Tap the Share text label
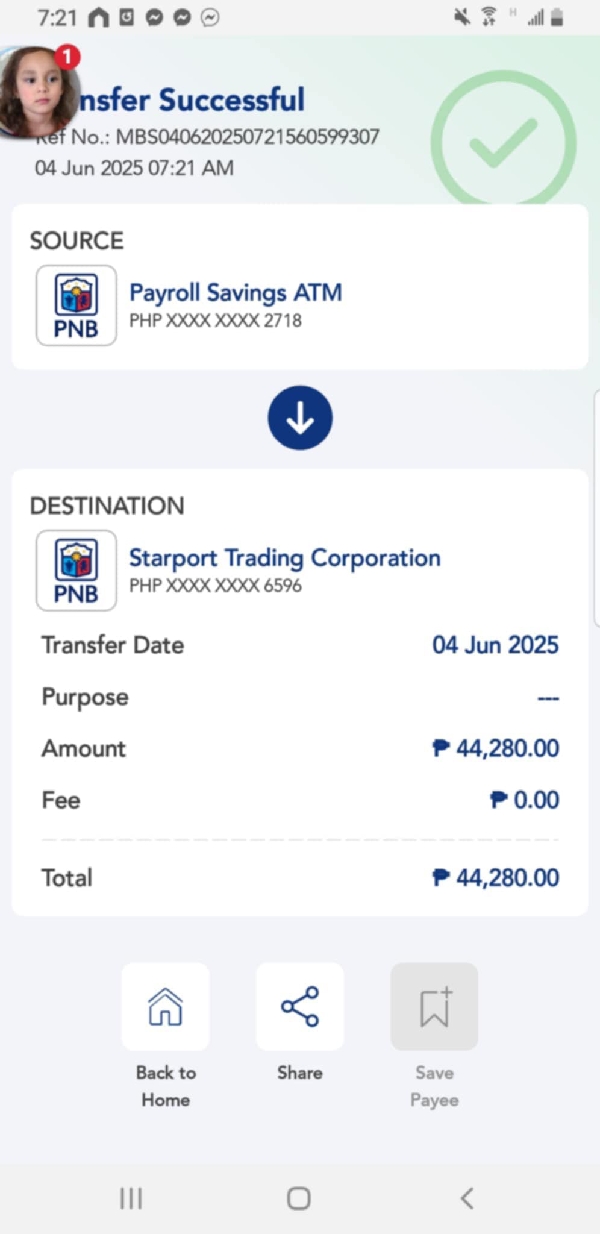 [300, 1073]
